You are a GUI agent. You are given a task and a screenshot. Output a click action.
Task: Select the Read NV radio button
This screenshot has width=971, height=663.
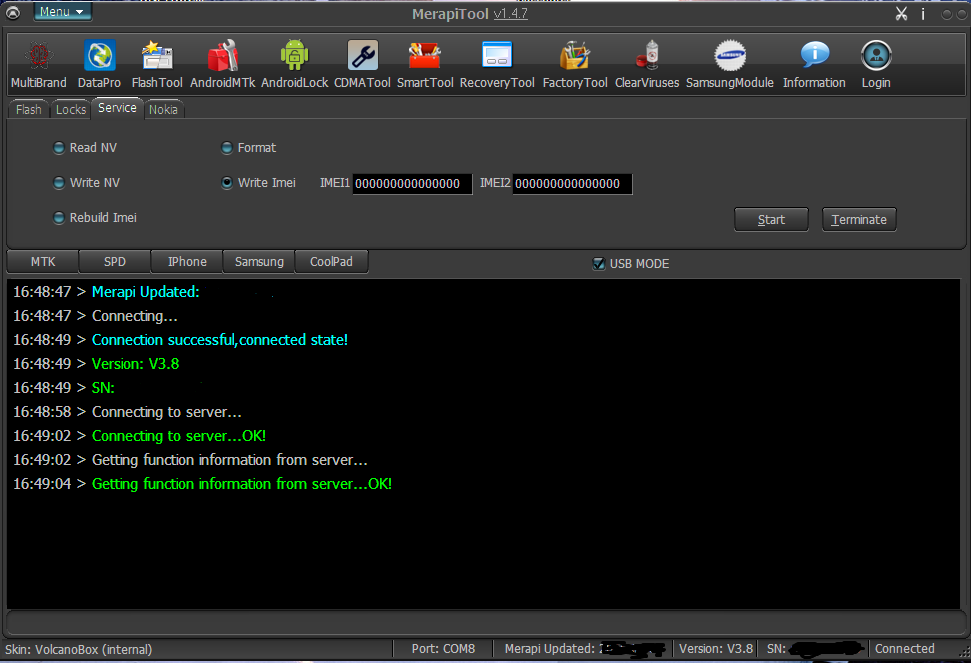point(59,148)
